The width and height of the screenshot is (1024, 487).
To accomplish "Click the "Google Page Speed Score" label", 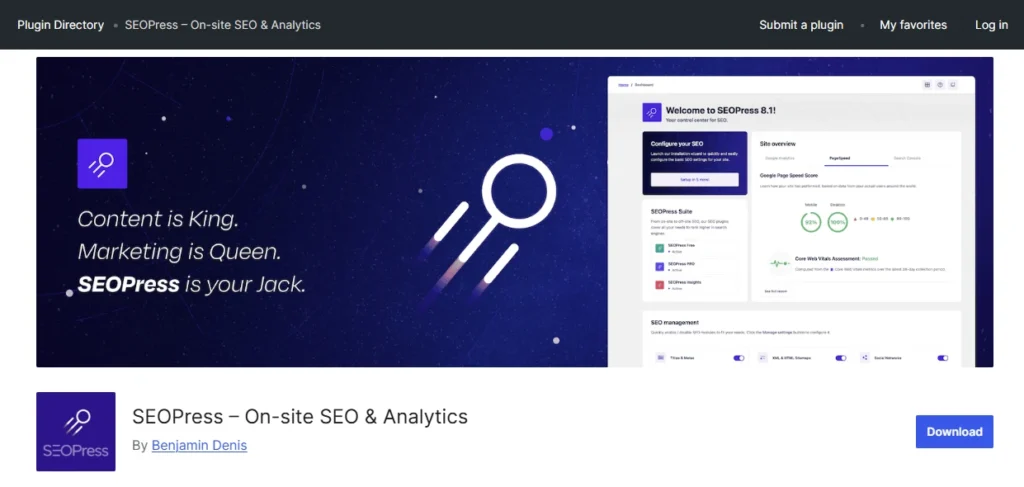I will point(789,176).
